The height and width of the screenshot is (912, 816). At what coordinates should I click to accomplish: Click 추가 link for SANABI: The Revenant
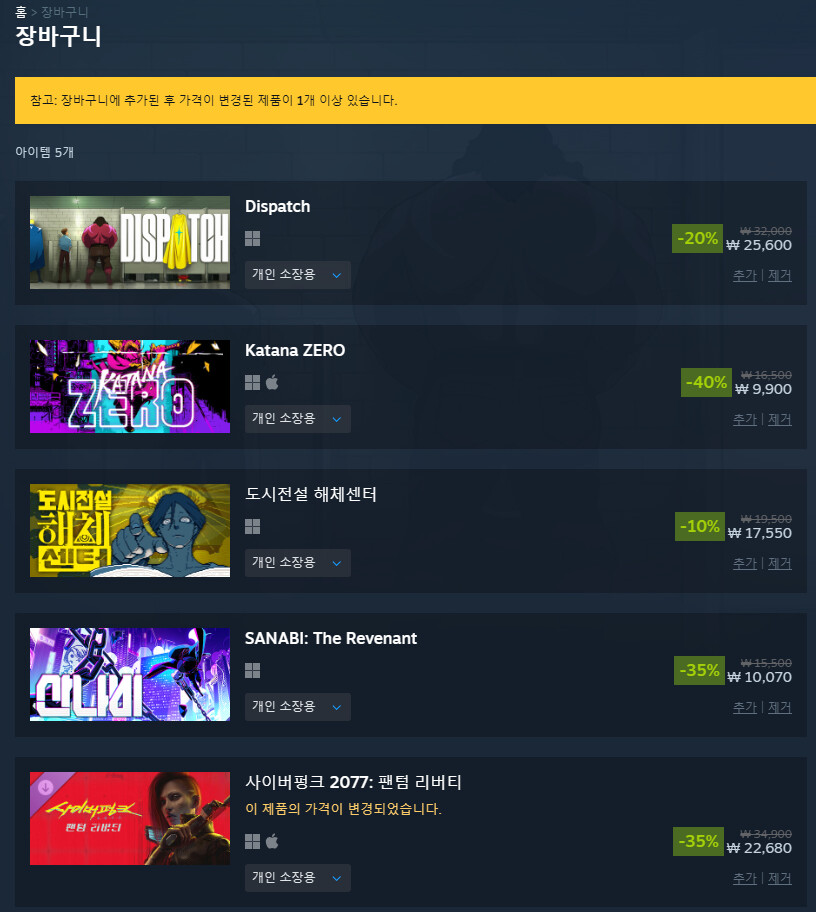745,707
